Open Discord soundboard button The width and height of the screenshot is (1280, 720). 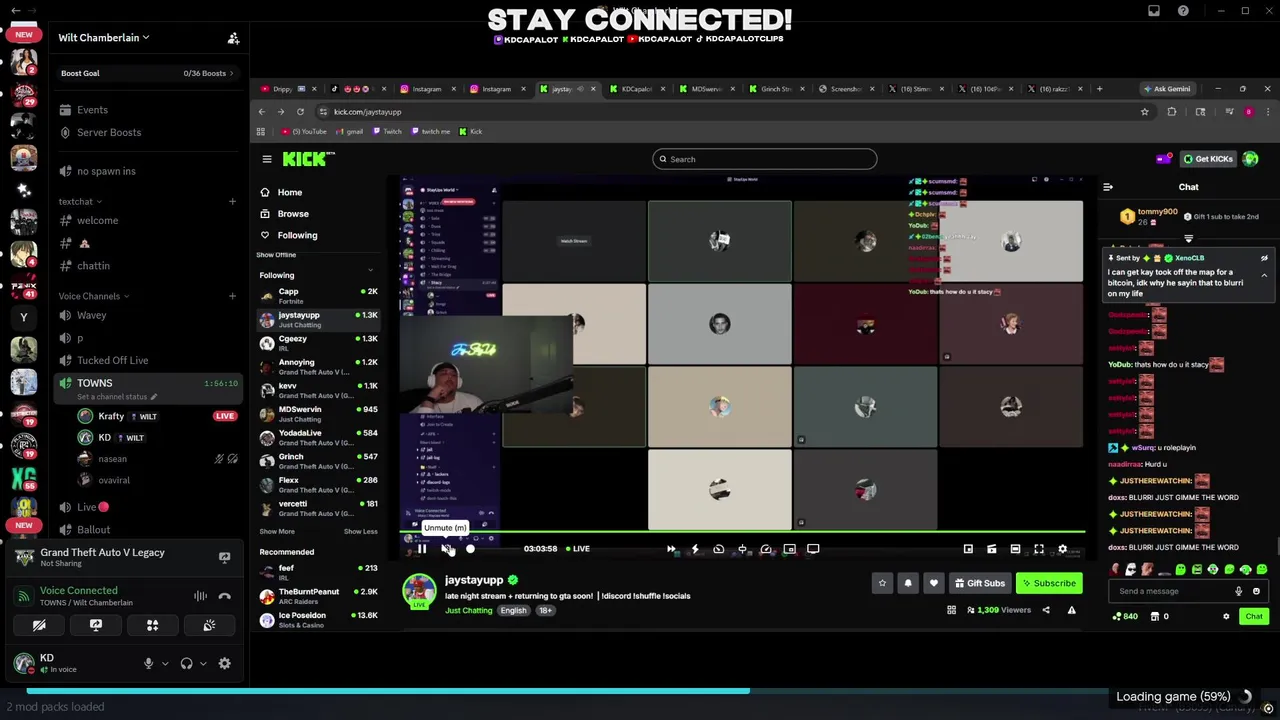pyautogui.click(x=209, y=626)
